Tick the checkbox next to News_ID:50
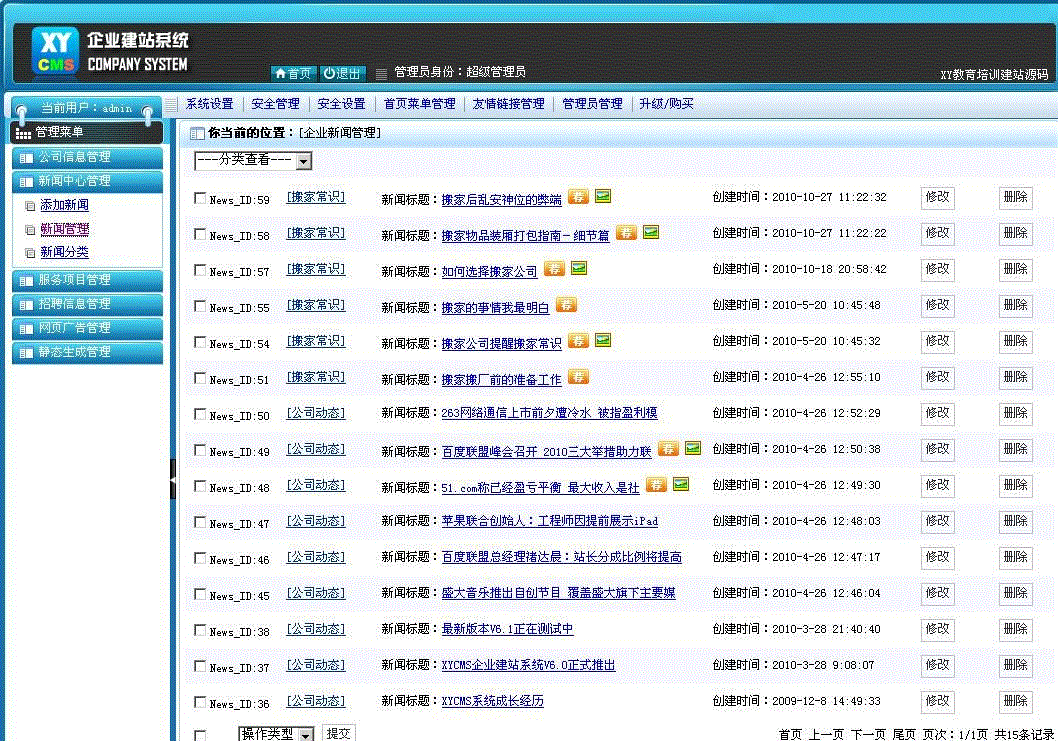Image resolution: width=1058 pixels, height=741 pixels. pyautogui.click(x=200, y=414)
